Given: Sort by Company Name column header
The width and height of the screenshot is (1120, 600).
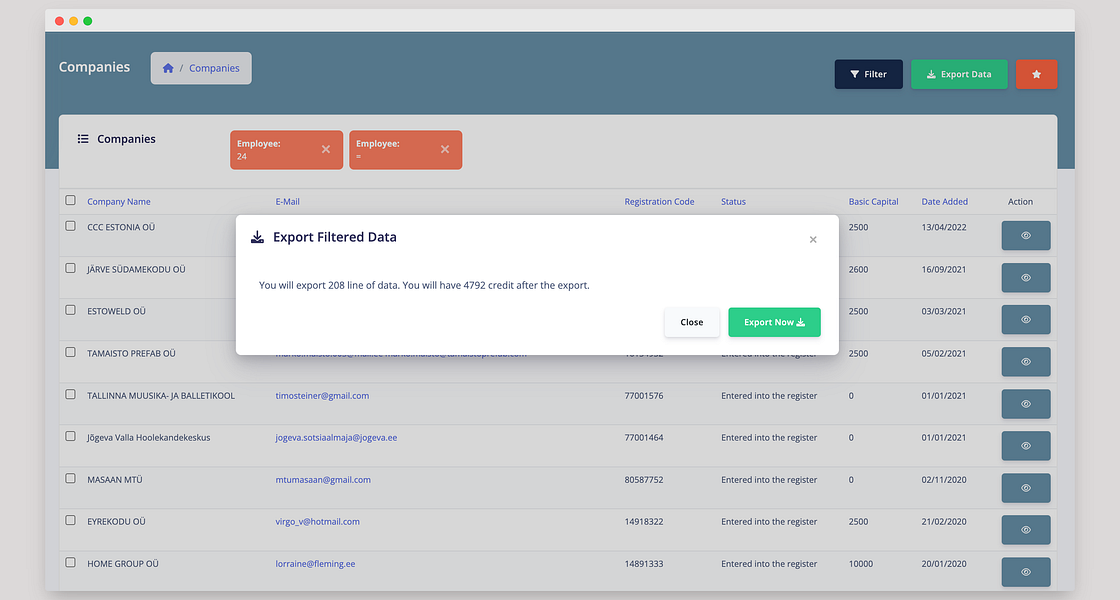Looking at the screenshot, I should (x=119, y=201).
